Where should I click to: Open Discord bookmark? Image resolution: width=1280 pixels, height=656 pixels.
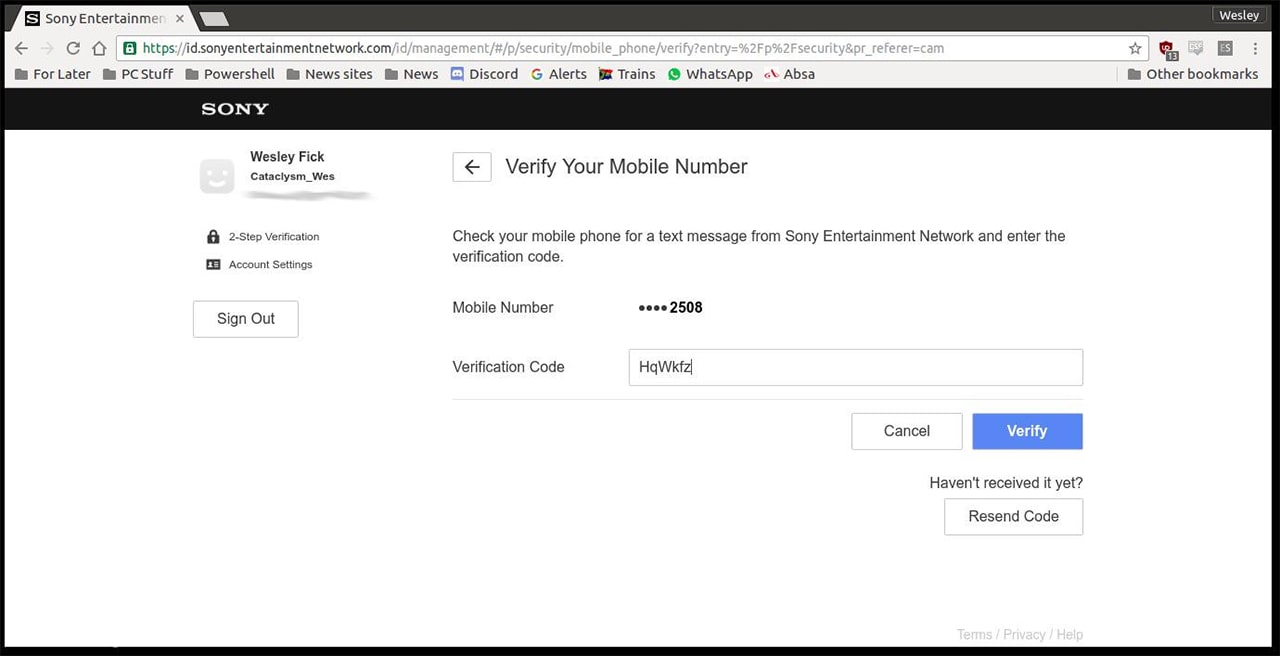click(x=484, y=74)
